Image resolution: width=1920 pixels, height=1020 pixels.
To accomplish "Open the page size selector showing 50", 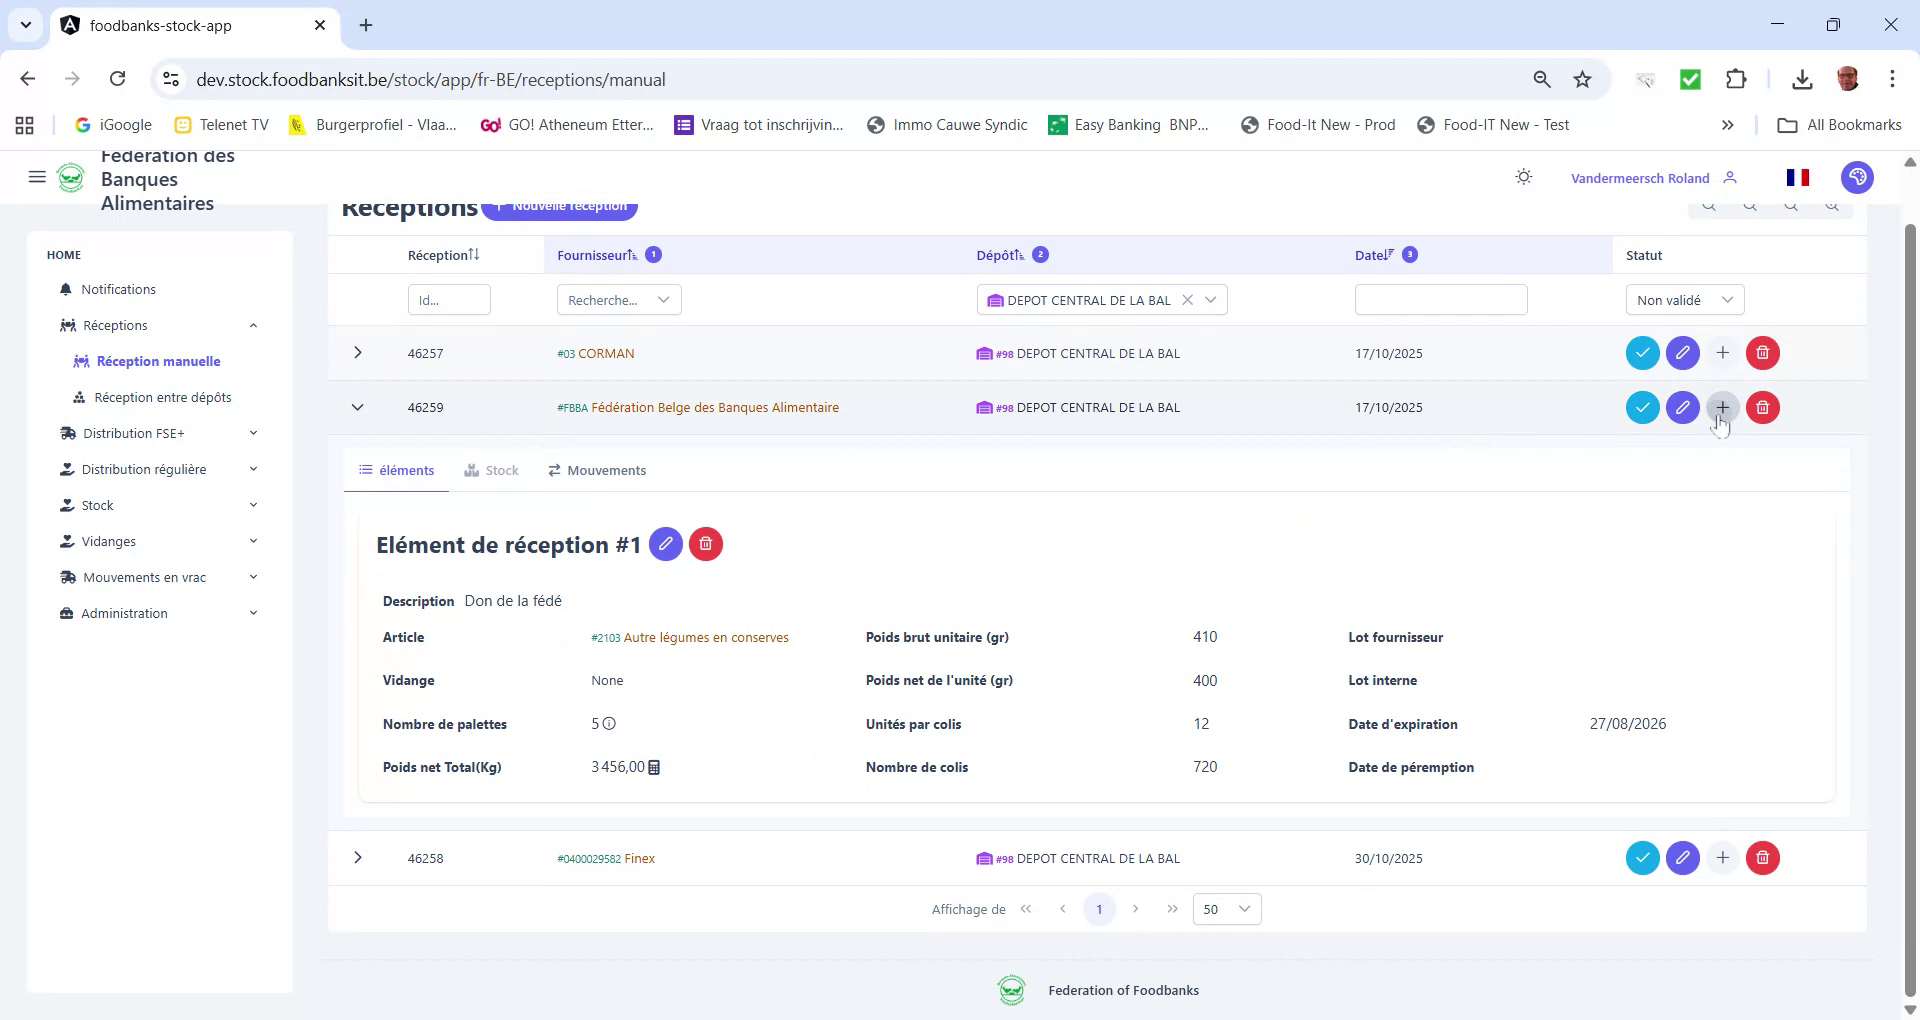I will point(1226,909).
